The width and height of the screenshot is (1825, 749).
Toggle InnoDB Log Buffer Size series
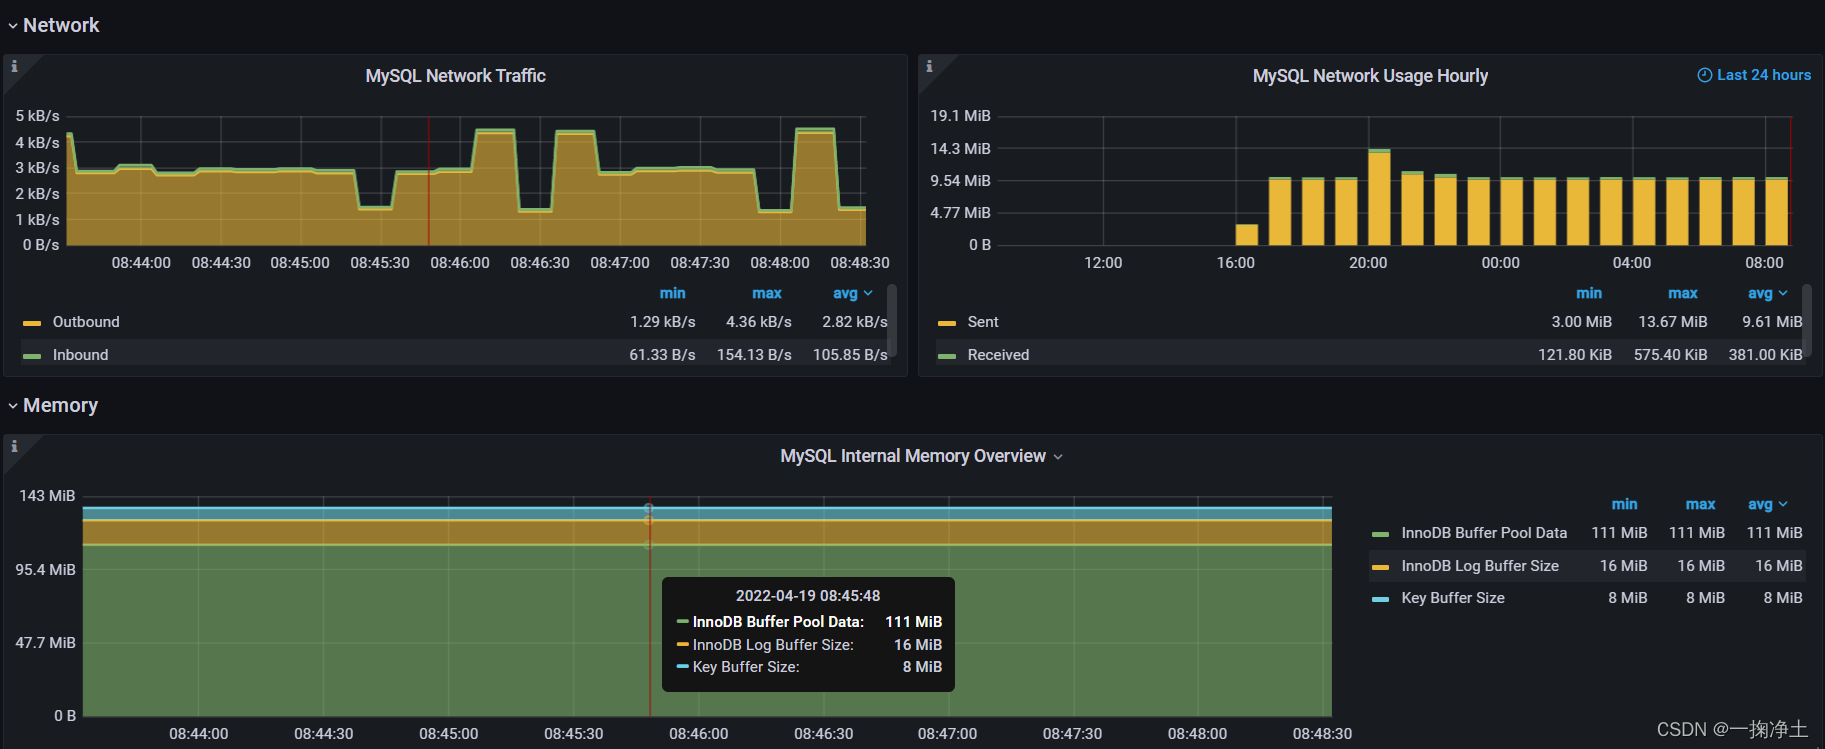[1480, 566]
